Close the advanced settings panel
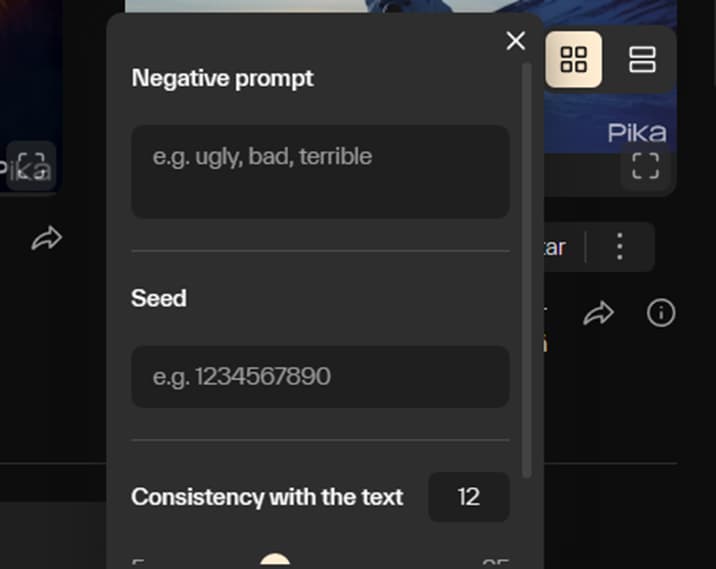Image resolution: width=716 pixels, height=569 pixels. pos(515,41)
